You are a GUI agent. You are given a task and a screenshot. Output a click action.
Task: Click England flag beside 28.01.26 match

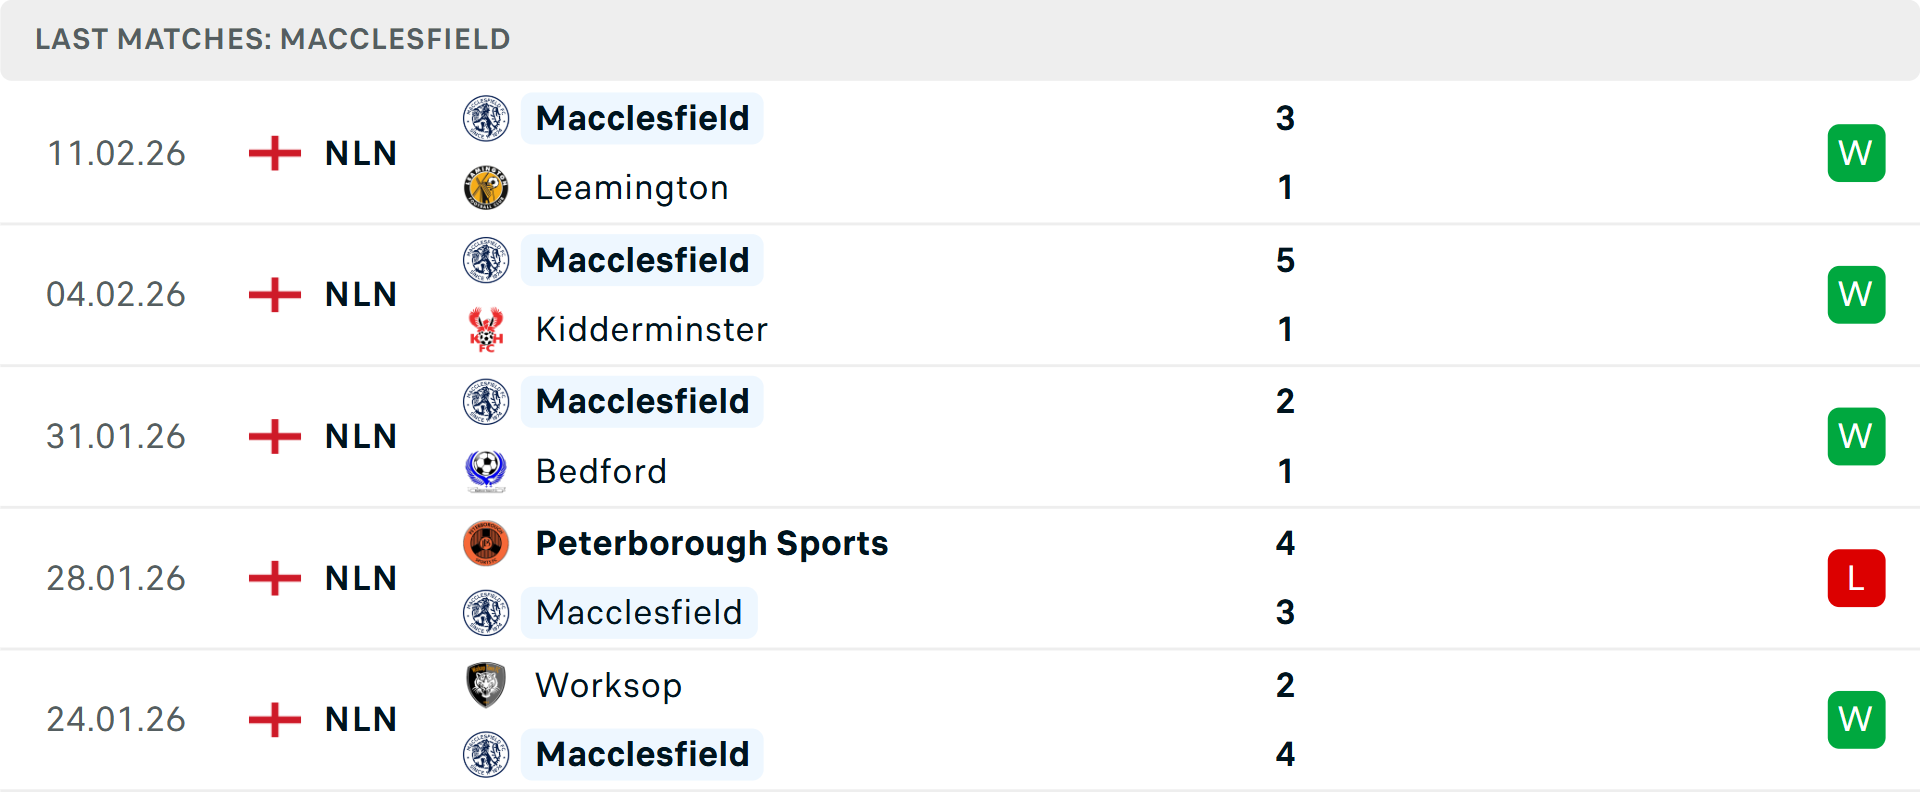[x=275, y=578]
